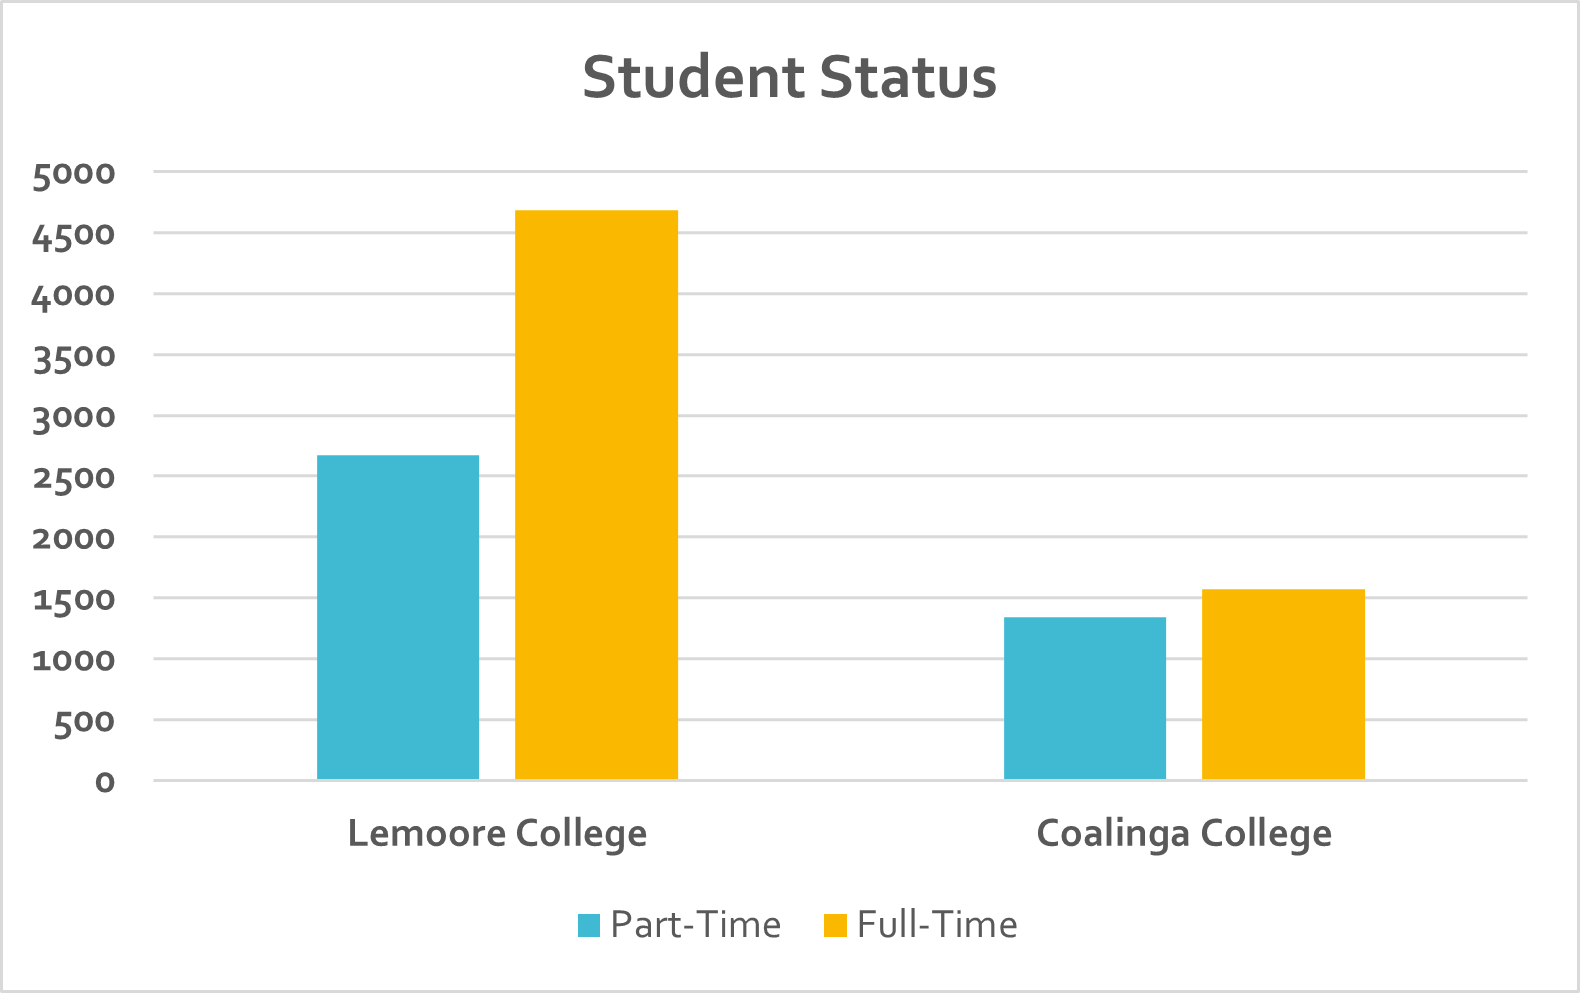Click the "Coalinga College" axis label
Viewport: 1580px width, 993px height.
click(x=1184, y=833)
